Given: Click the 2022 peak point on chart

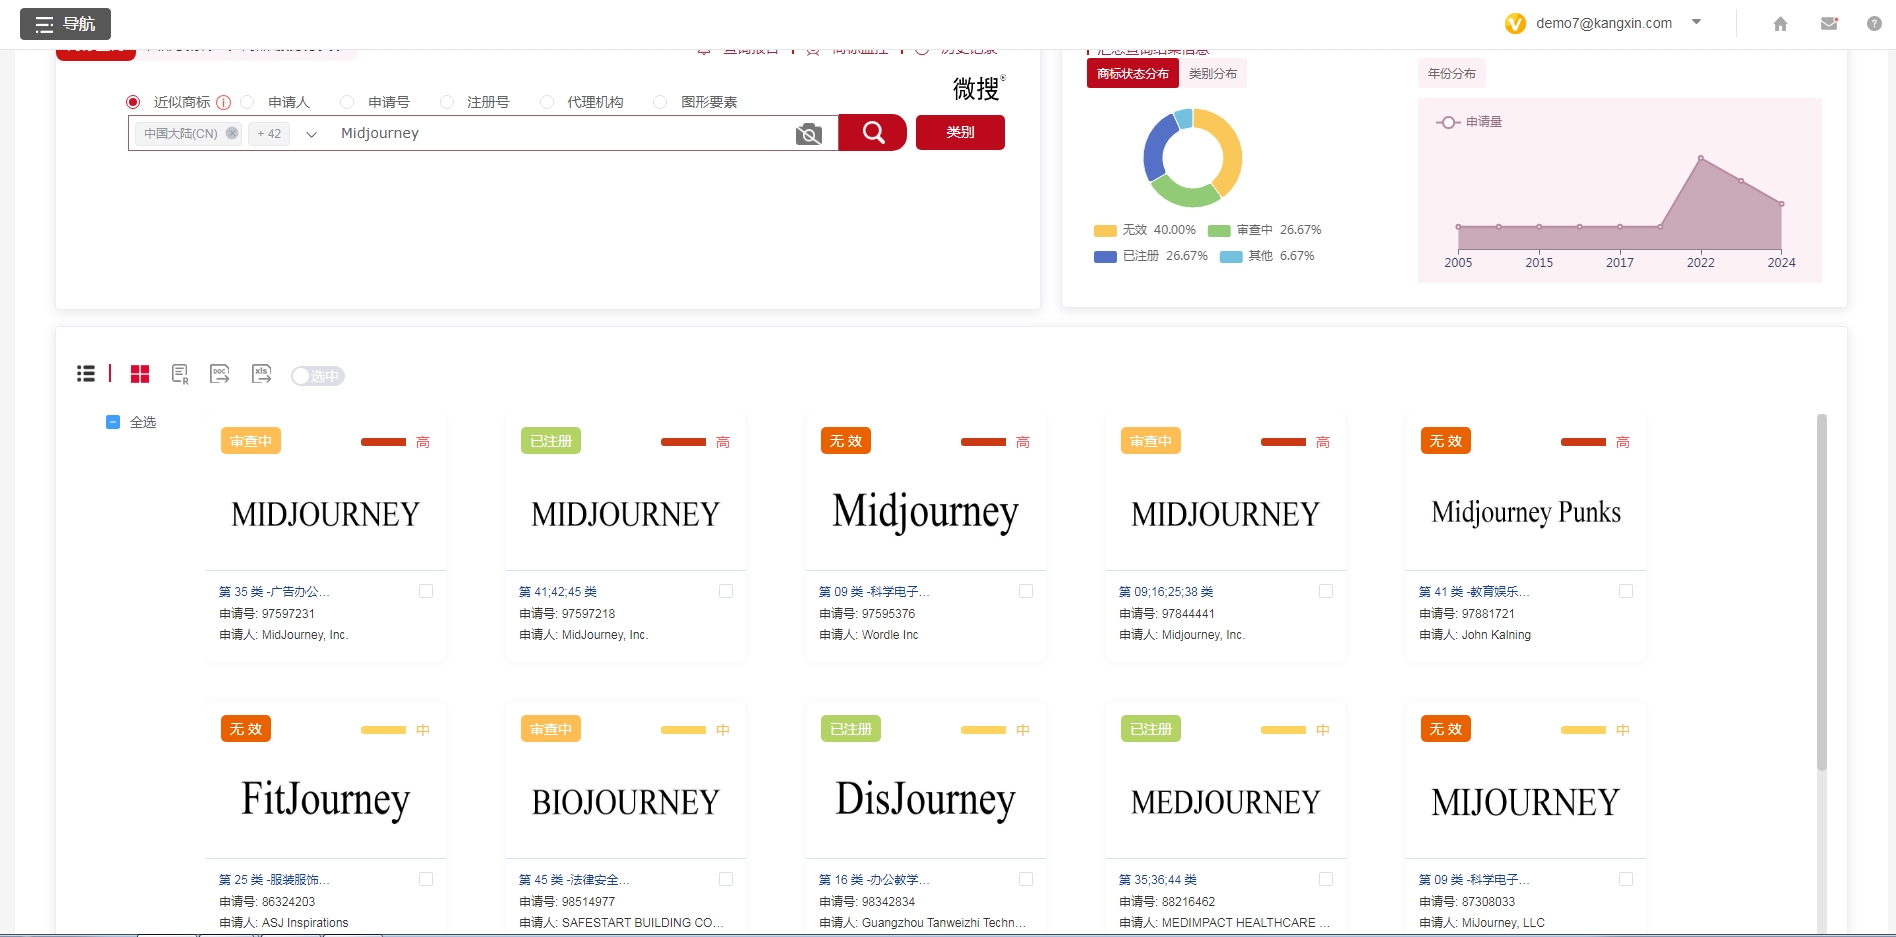Looking at the screenshot, I should (1700, 158).
